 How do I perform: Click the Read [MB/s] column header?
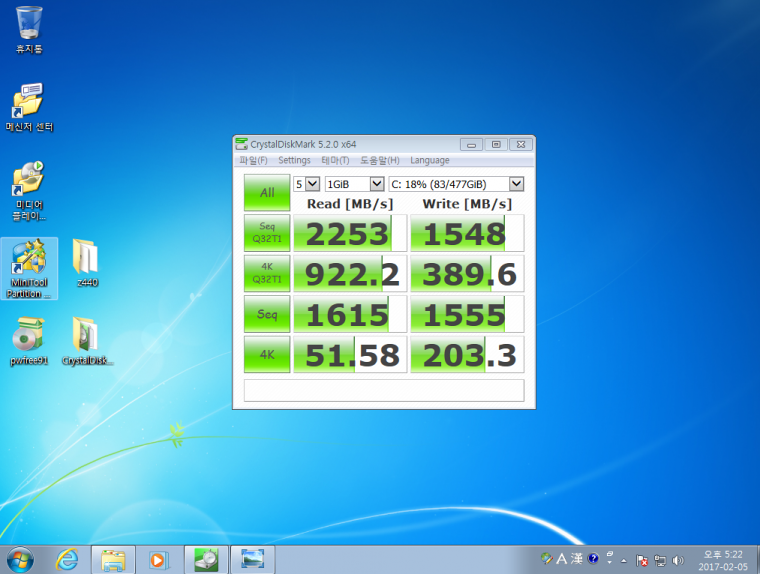350,204
